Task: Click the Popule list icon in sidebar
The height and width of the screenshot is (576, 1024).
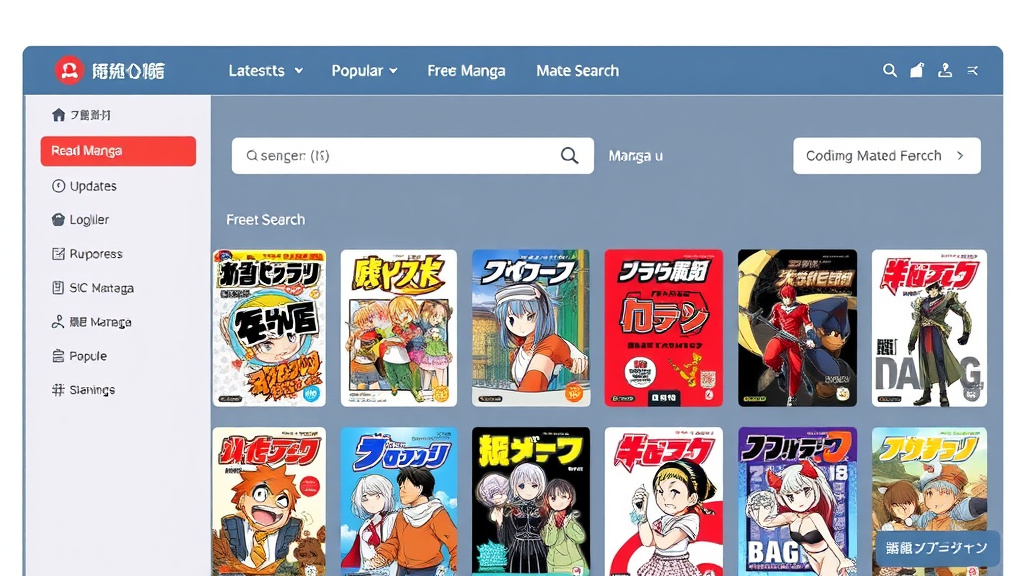Action: pyautogui.click(x=56, y=355)
